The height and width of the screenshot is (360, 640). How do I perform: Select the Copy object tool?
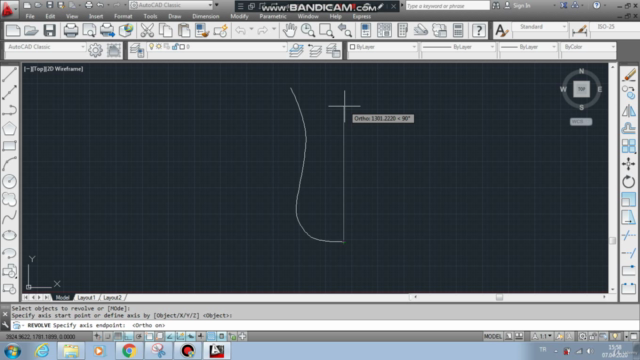click(629, 93)
